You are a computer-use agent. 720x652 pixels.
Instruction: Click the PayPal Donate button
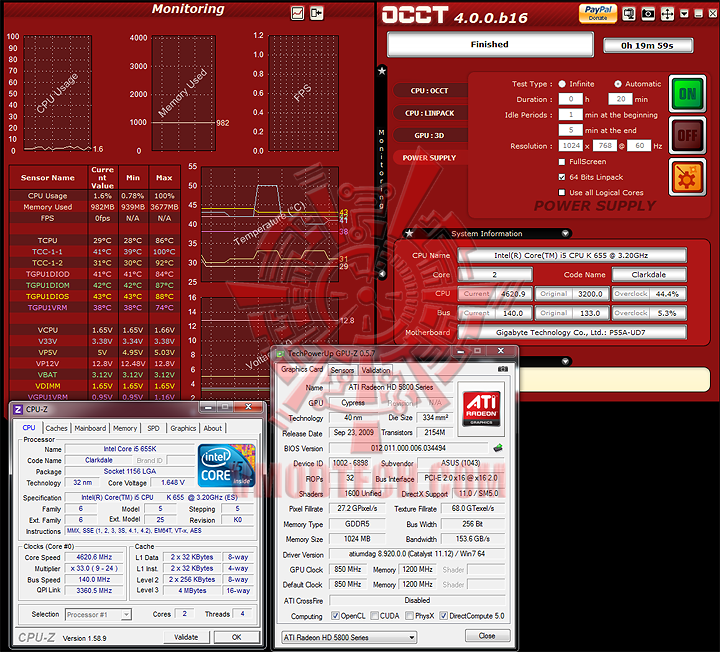(598, 13)
